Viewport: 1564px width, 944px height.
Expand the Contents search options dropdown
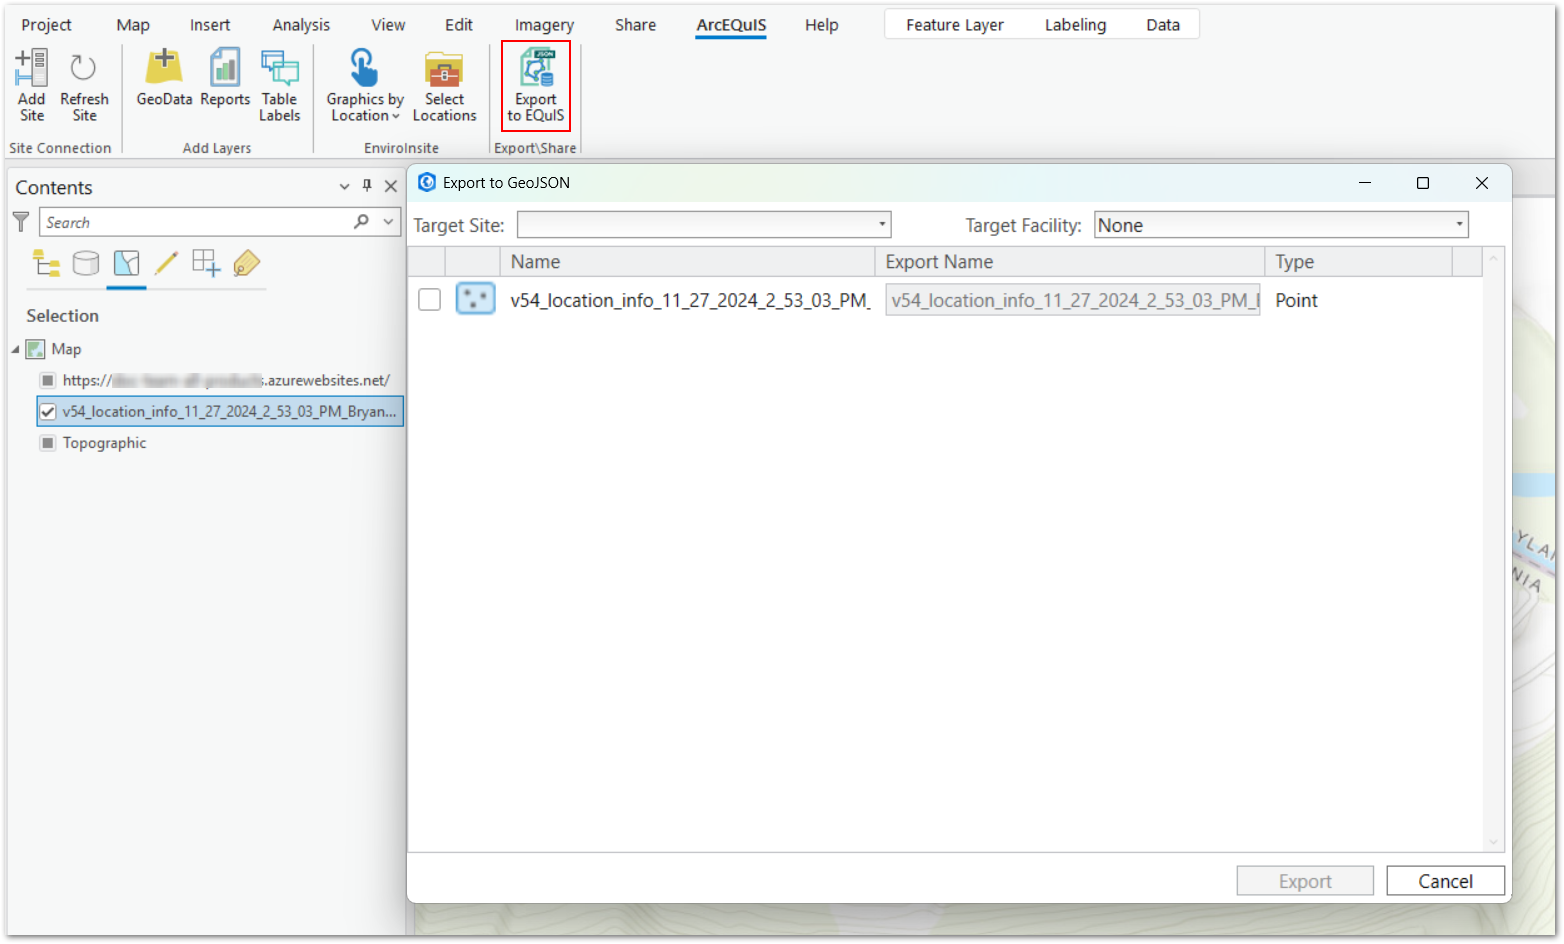coord(388,222)
